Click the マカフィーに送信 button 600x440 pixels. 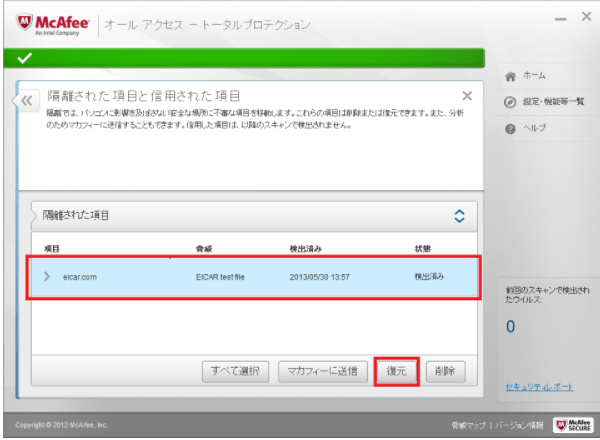pyautogui.click(x=320, y=370)
